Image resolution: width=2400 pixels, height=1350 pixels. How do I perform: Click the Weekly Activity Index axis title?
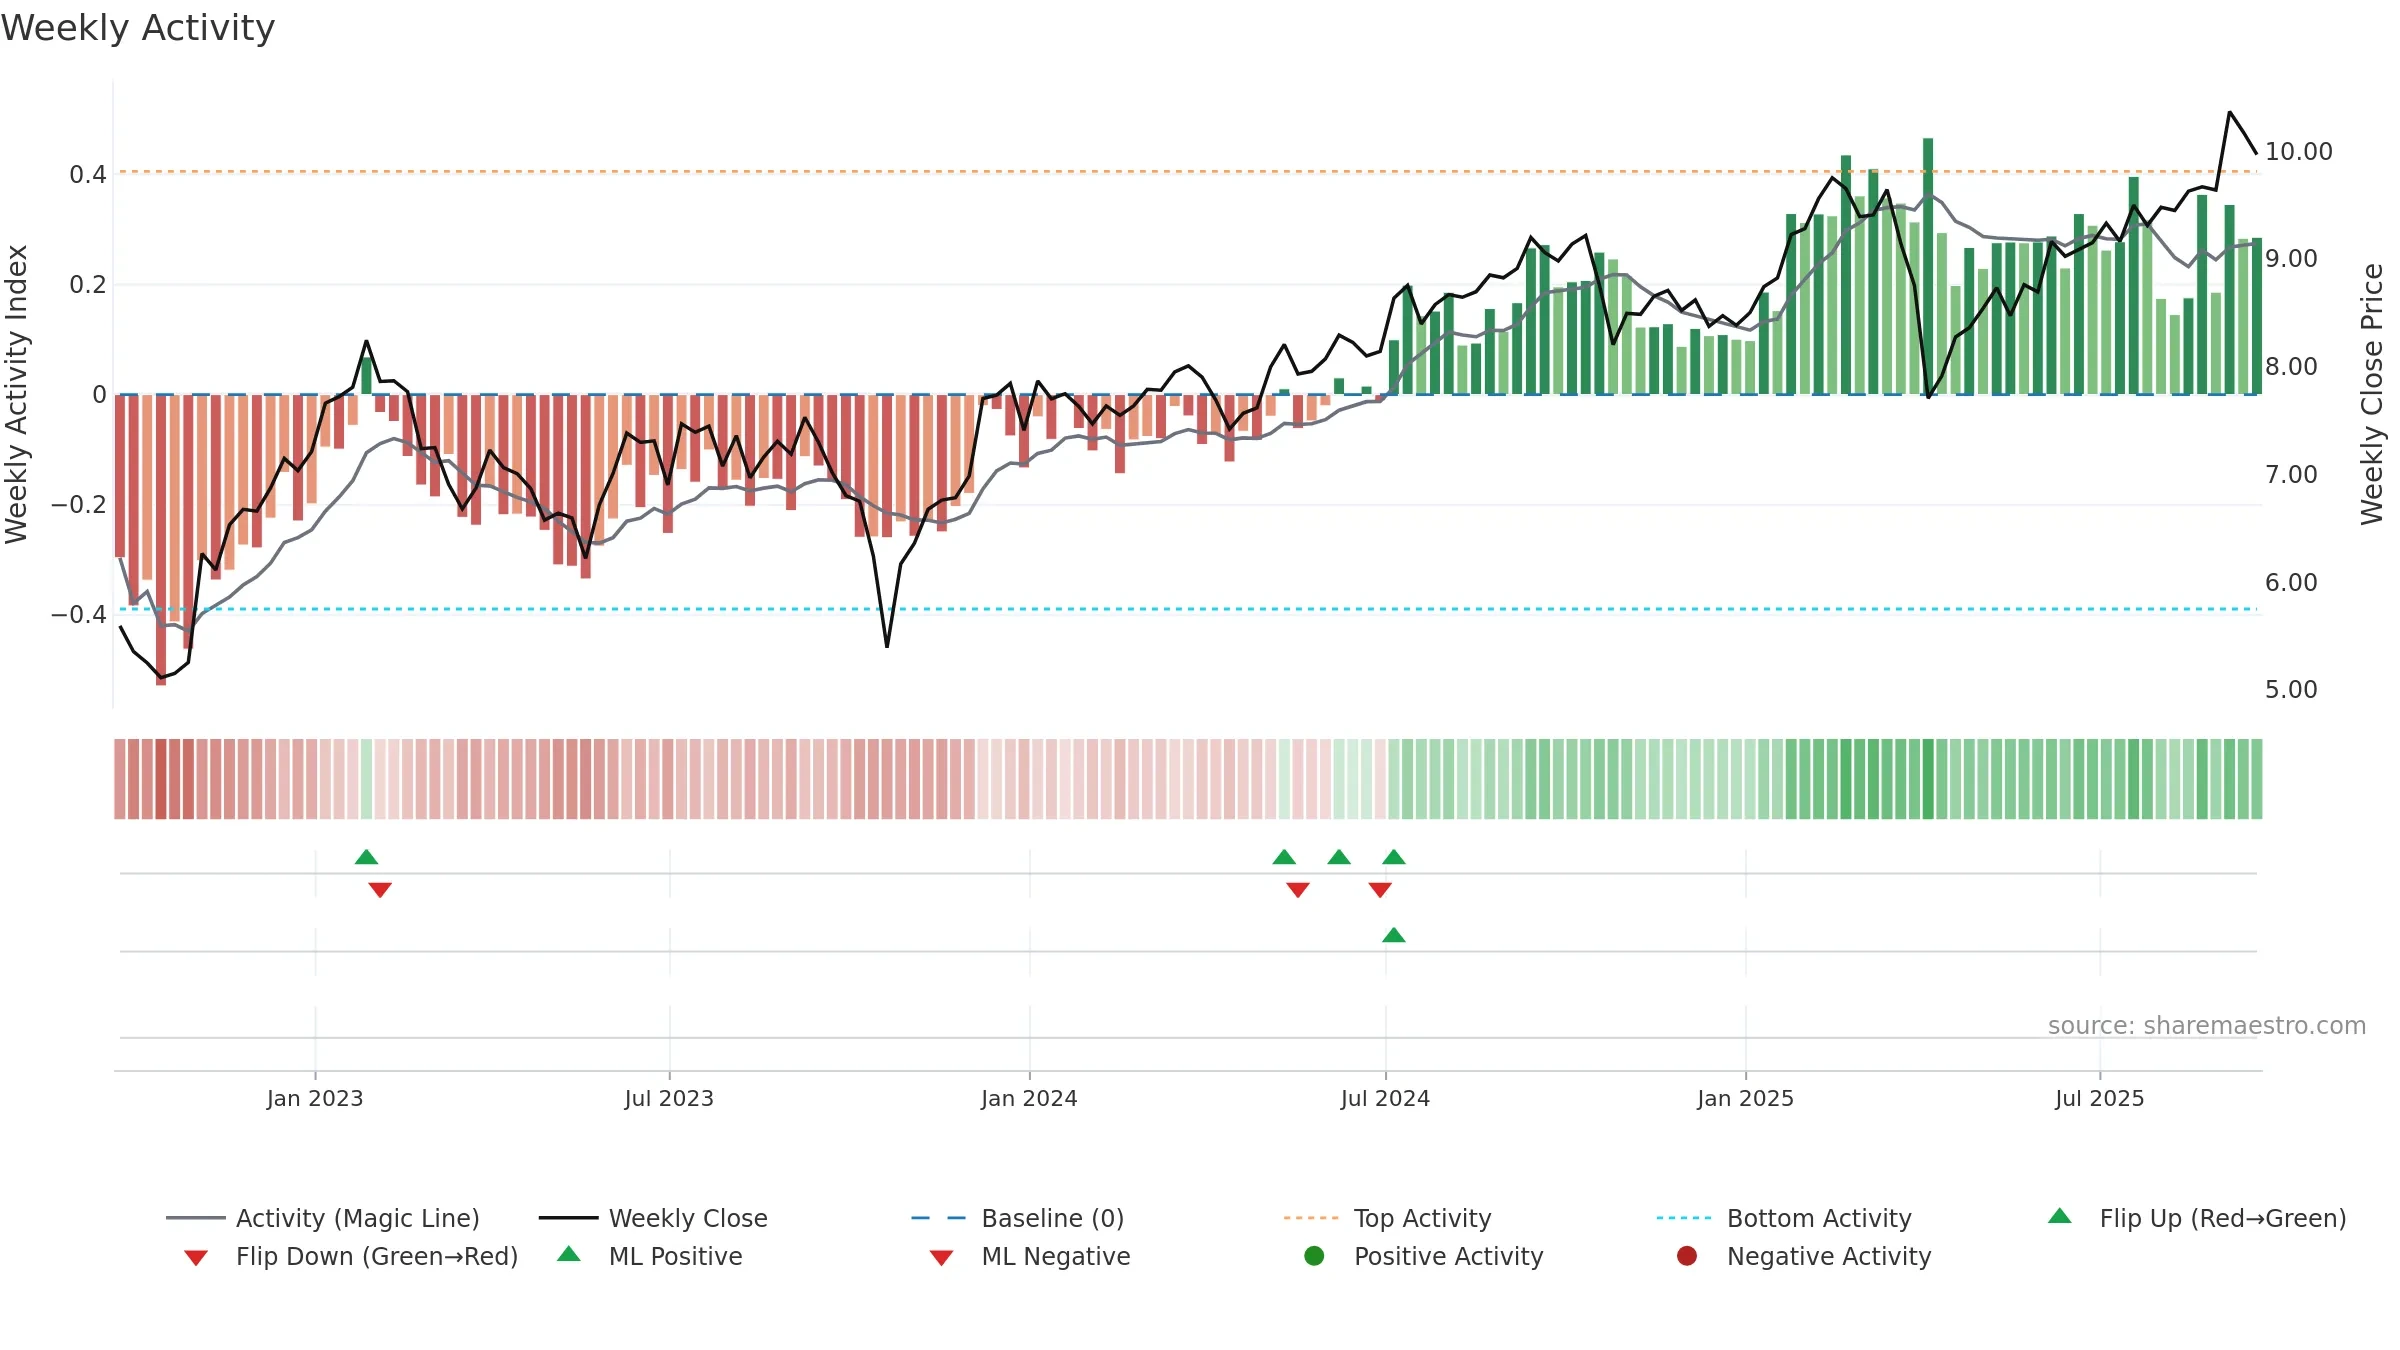(17, 394)
